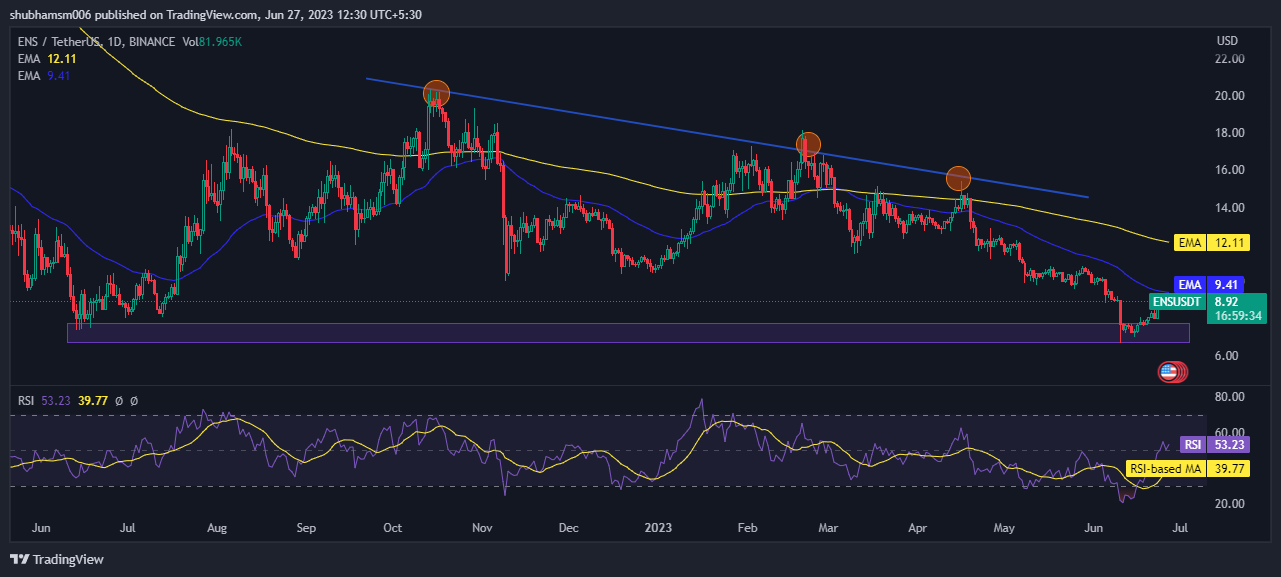1281x577 pixels.
Task: Click the May time axis label
Action: coord(1005,526)
